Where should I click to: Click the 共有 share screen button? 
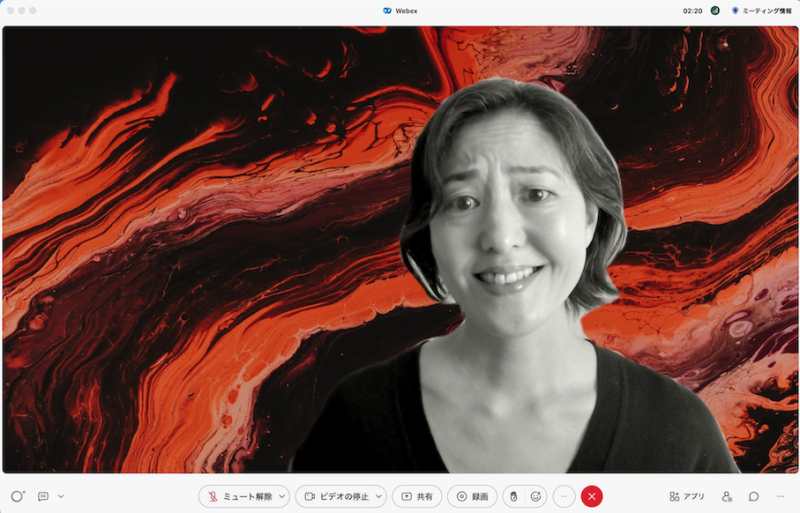(x=417, y=496)
